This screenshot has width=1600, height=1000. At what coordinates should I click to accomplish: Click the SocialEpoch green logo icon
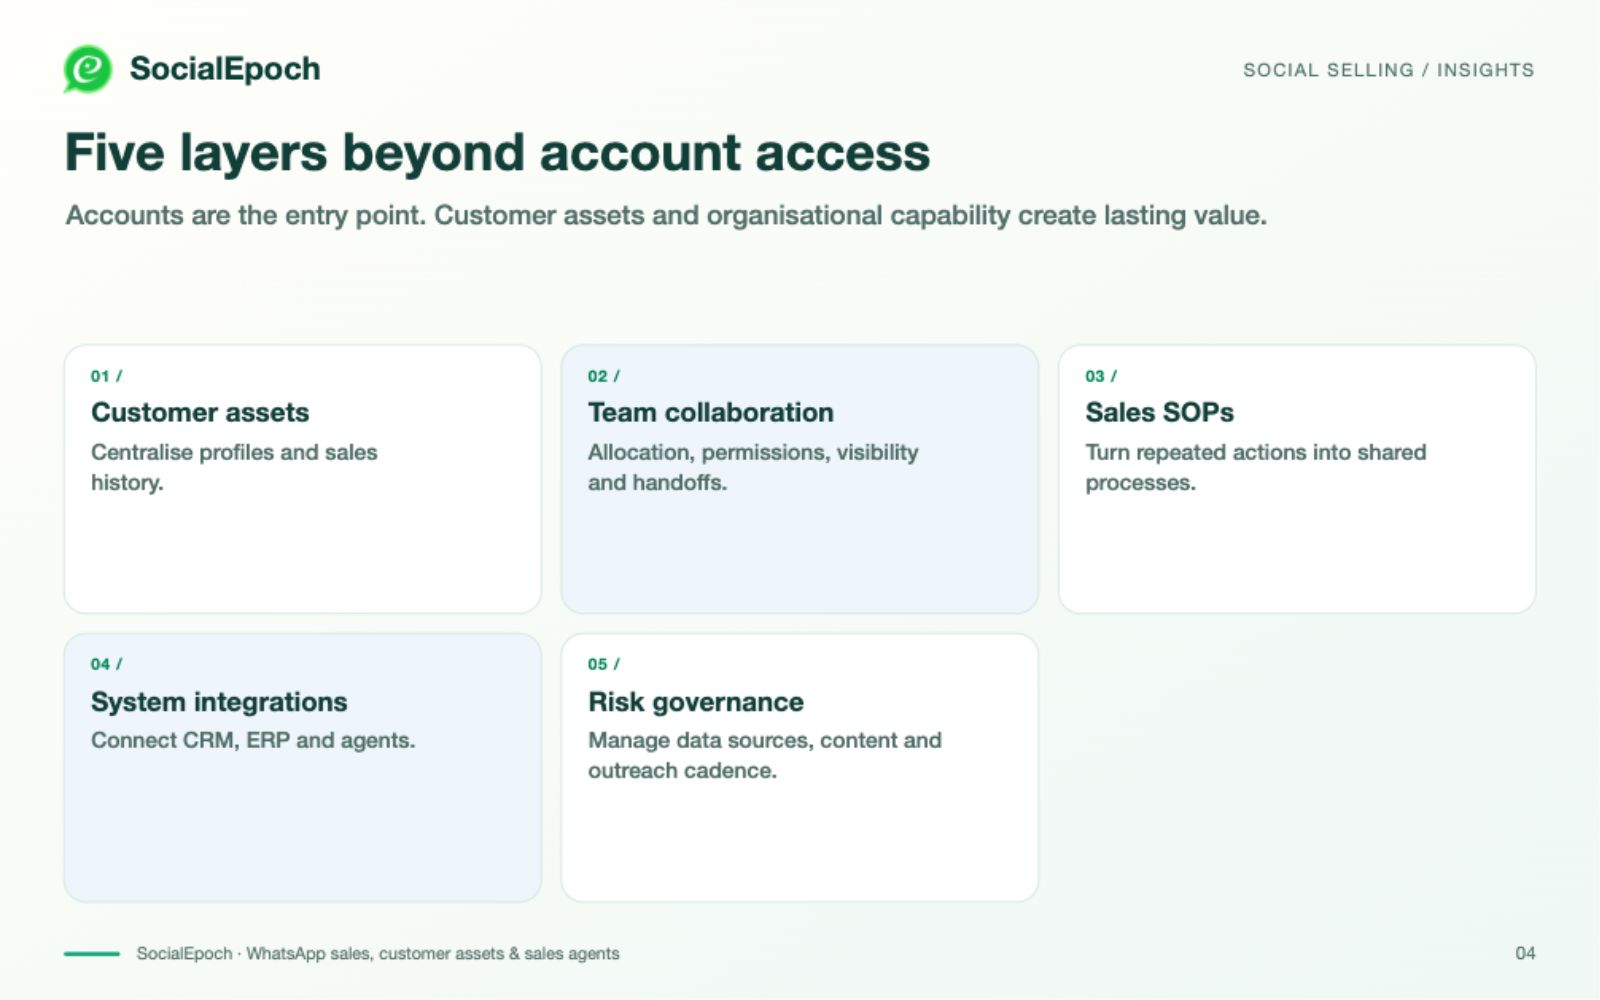[88, 69]
